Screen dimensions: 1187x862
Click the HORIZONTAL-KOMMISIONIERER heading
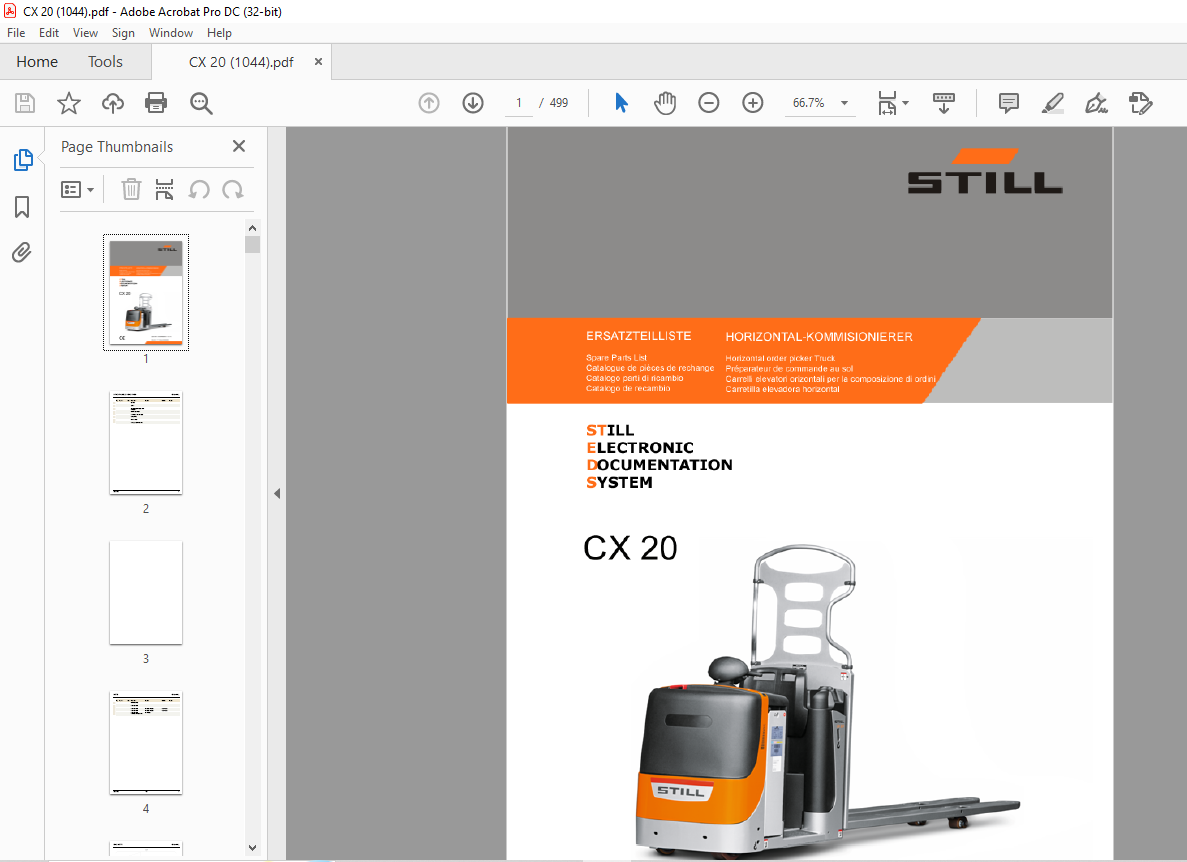click(x=819, y=337)
